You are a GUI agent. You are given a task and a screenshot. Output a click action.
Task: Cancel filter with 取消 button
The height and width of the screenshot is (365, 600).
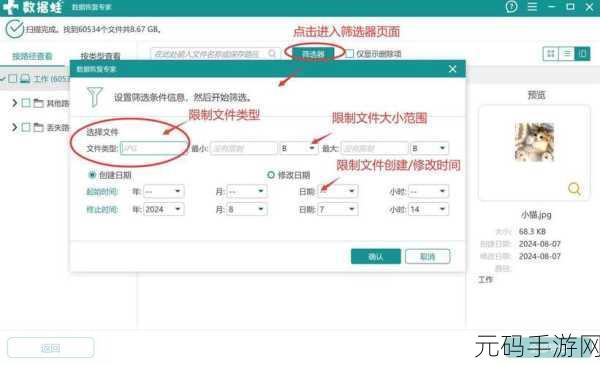[x=427, y=256]
